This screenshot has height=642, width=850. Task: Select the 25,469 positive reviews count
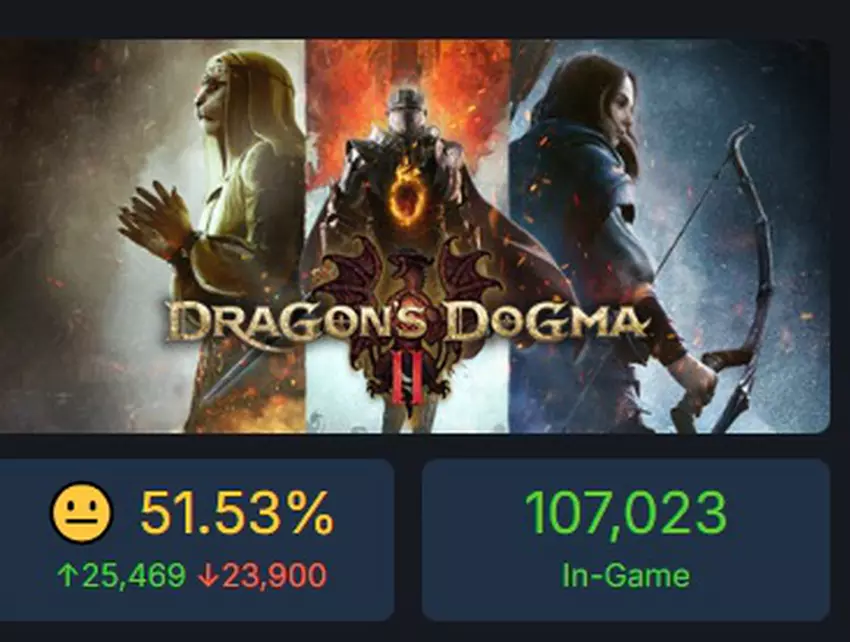pyautogui.click(x=133, y=575)
